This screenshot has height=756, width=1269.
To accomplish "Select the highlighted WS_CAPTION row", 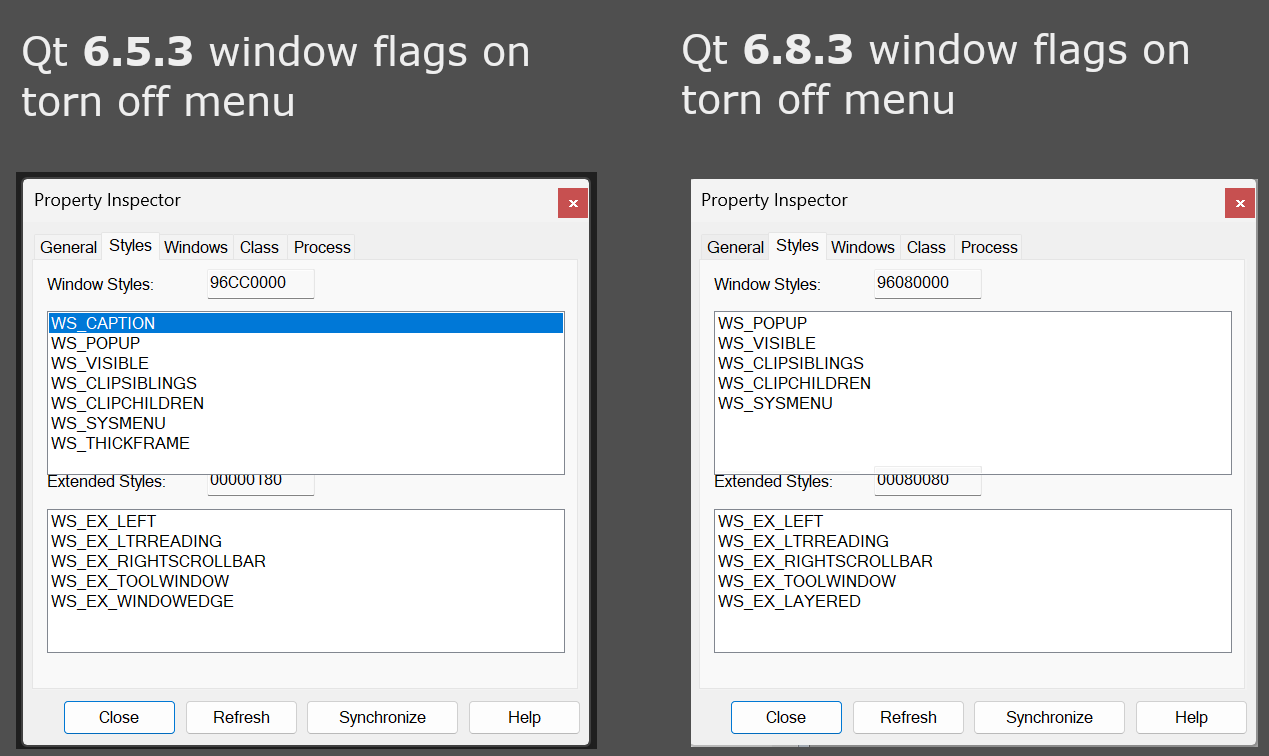I will 306,323.
